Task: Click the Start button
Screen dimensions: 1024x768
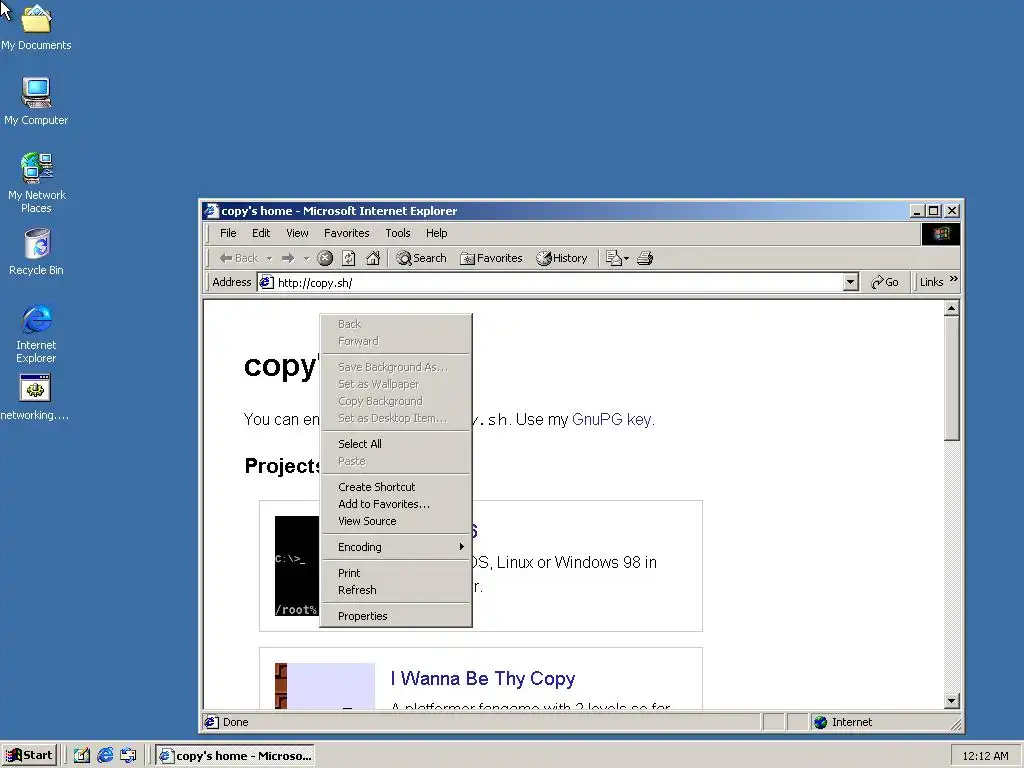Action: 30,756
